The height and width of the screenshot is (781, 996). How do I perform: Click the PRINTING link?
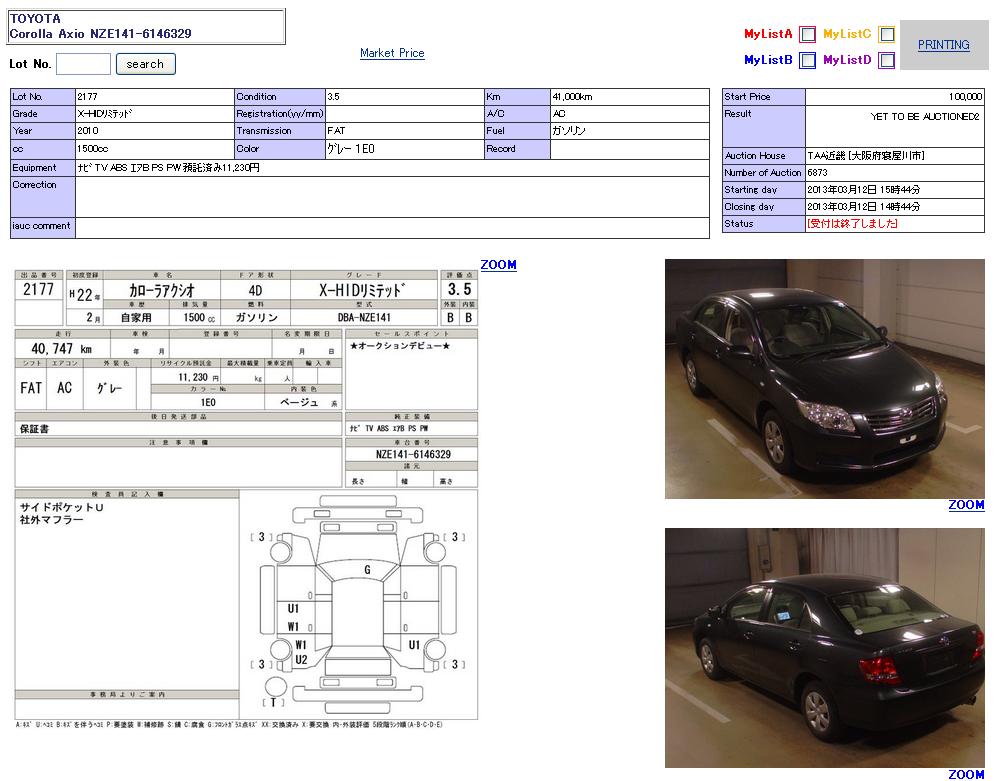pos(943,45)
